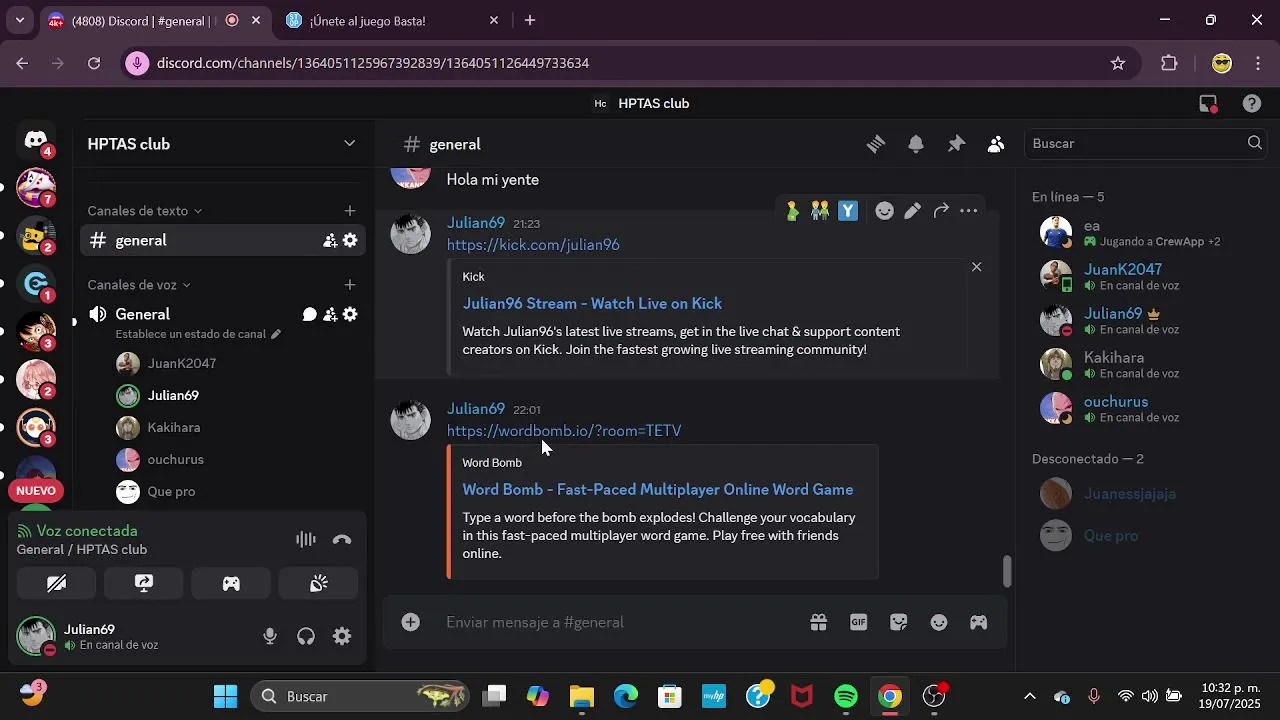This screenshot has height=720, width=1280.
Task: Open File Explorer from the taskbar
Action: point(582,696)
